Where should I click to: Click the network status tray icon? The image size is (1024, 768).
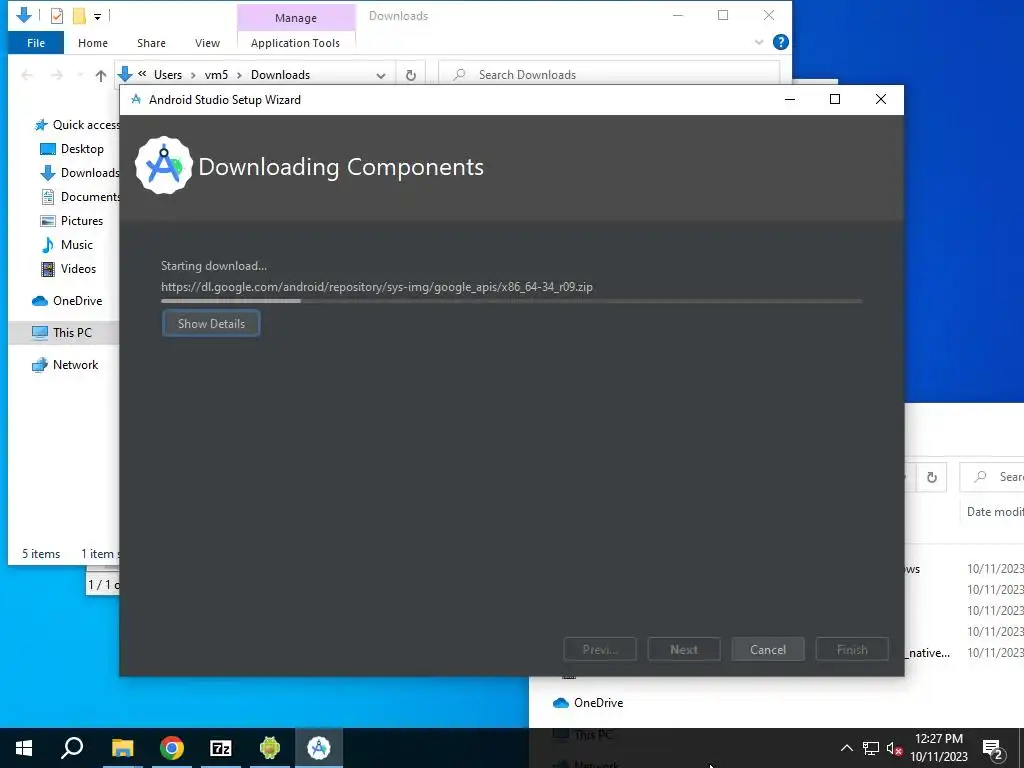[871, 748]
